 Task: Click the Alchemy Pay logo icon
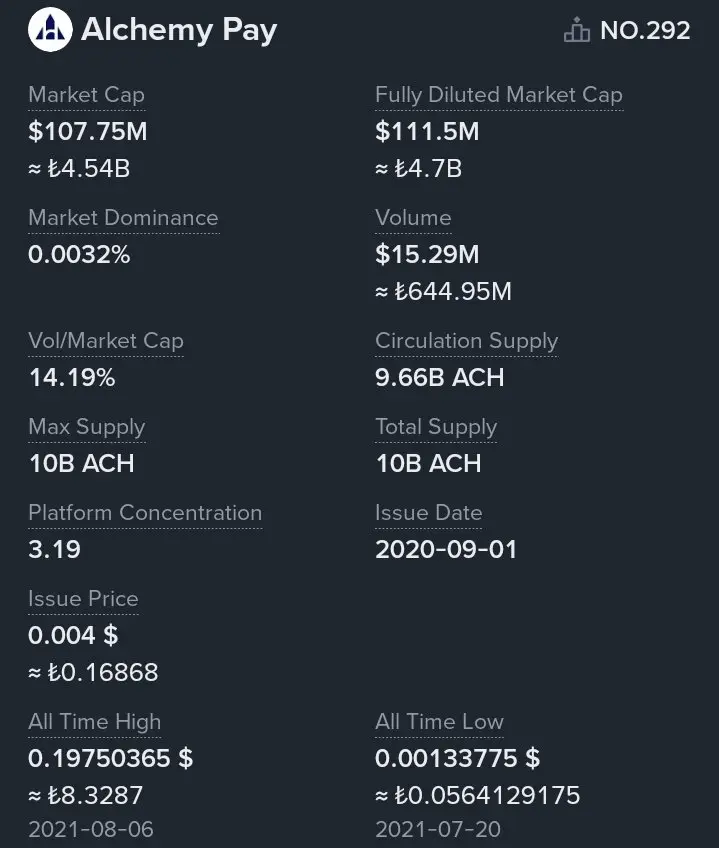(x=50, y=29)
